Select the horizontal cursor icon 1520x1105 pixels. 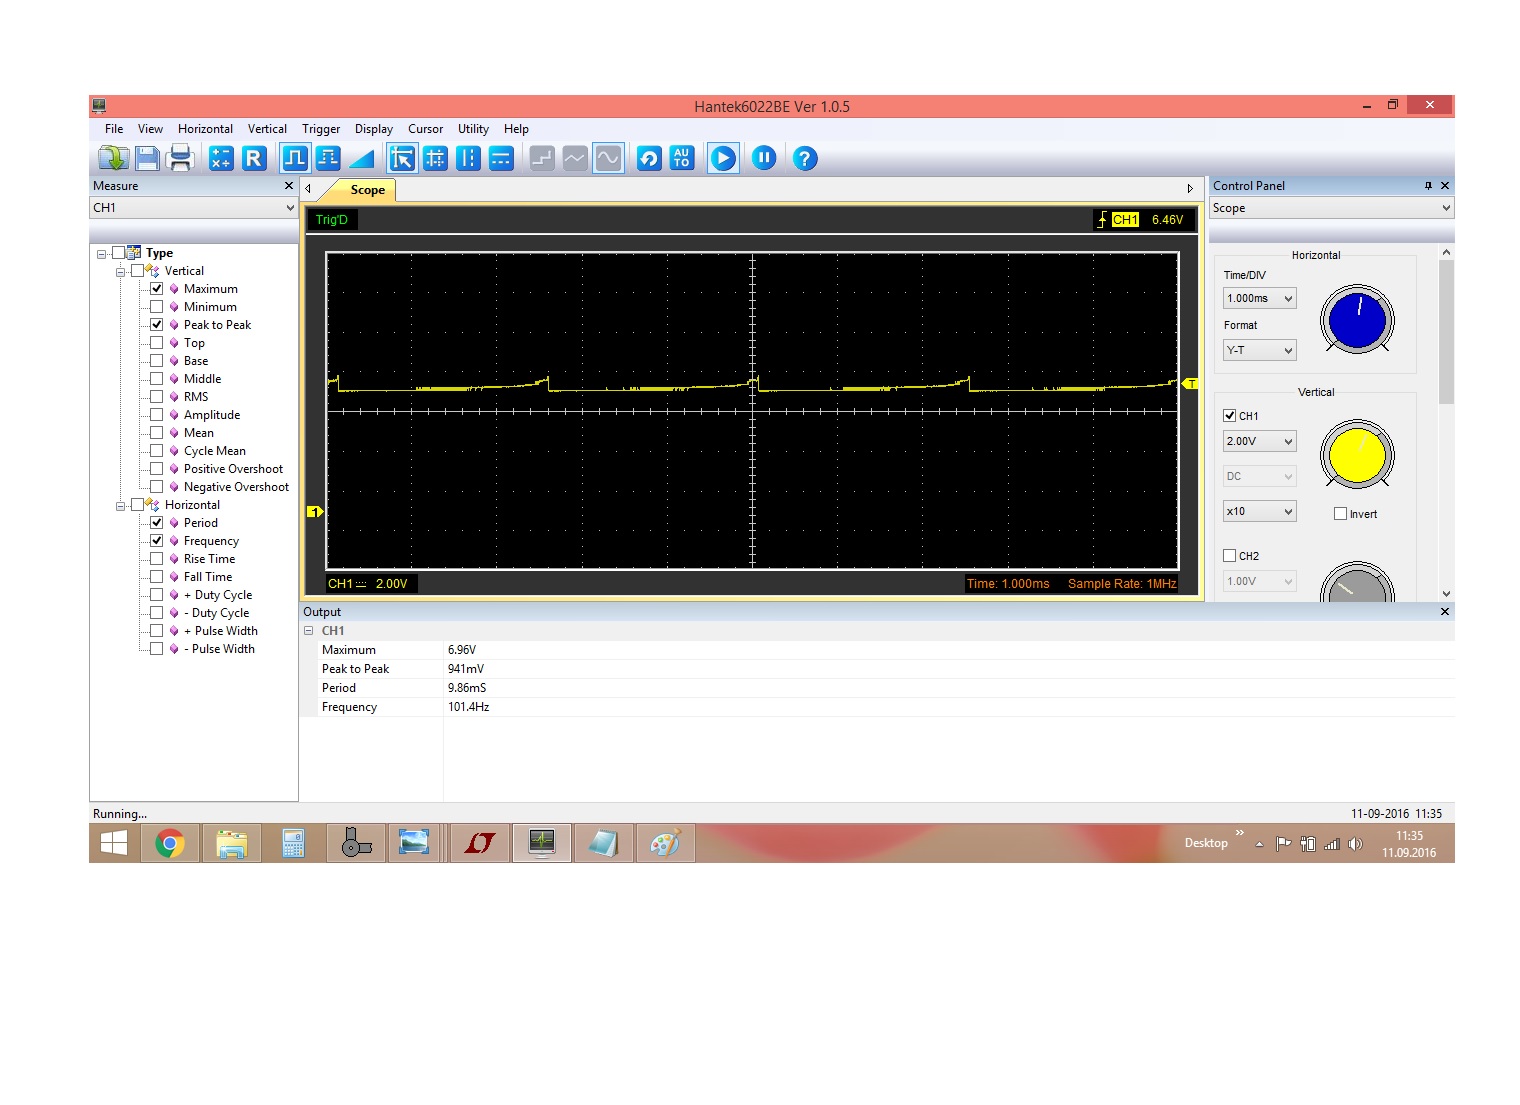pyautogui.click(x=501, y=158)
